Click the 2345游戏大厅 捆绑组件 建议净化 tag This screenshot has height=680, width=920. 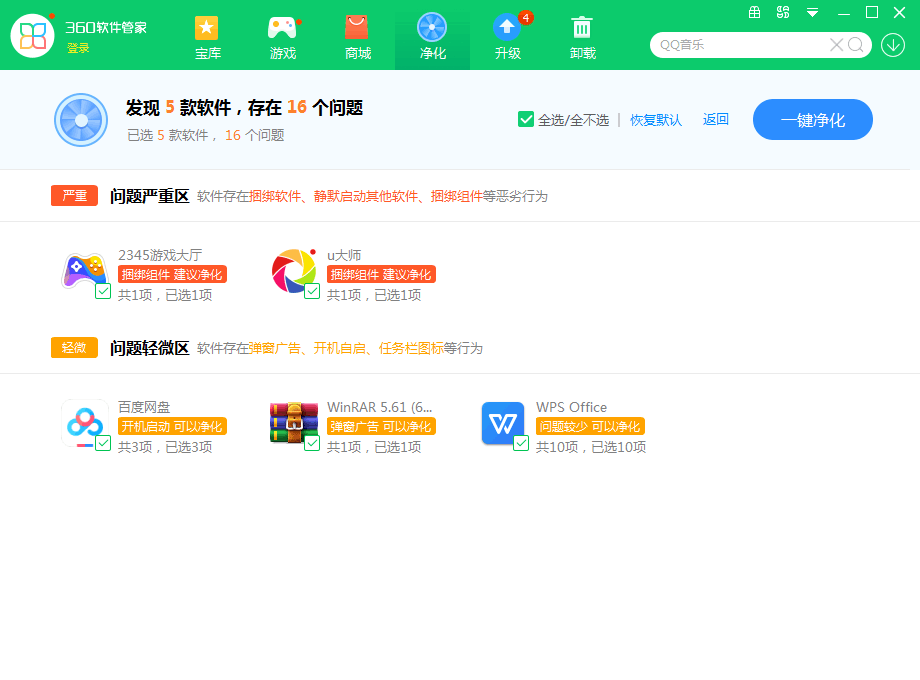[x=172, y=275]
